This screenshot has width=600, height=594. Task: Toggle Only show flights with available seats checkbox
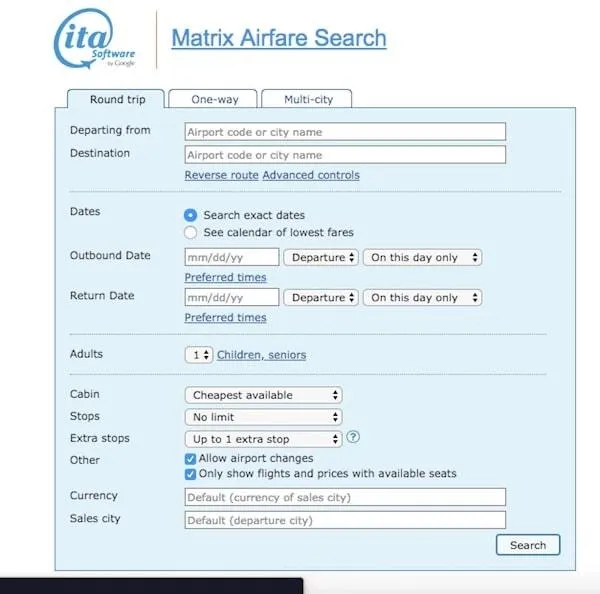pyautogui.click(x=190, y=474)
